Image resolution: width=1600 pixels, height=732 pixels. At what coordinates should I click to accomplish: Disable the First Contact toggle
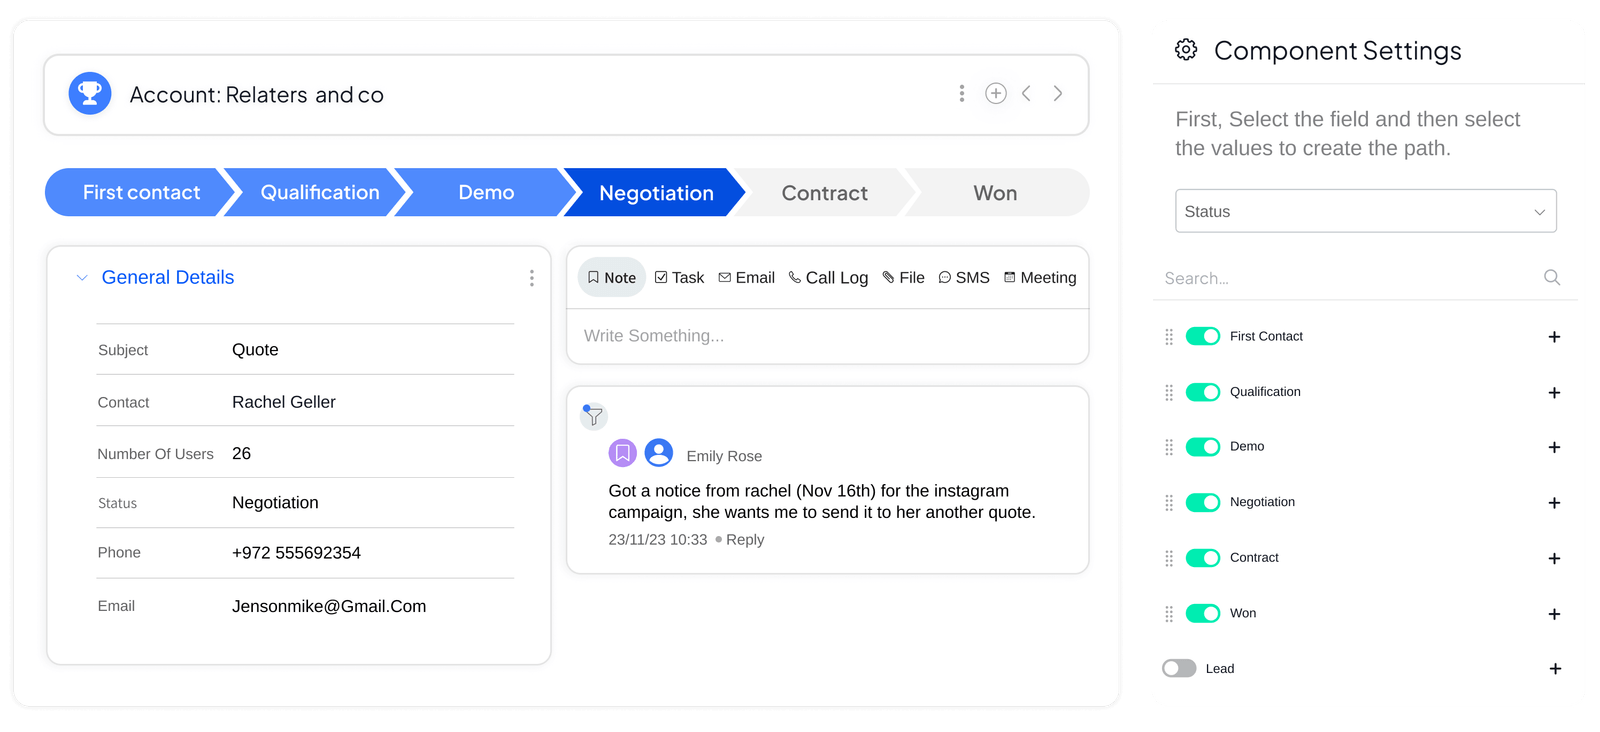coord(1202,336)
